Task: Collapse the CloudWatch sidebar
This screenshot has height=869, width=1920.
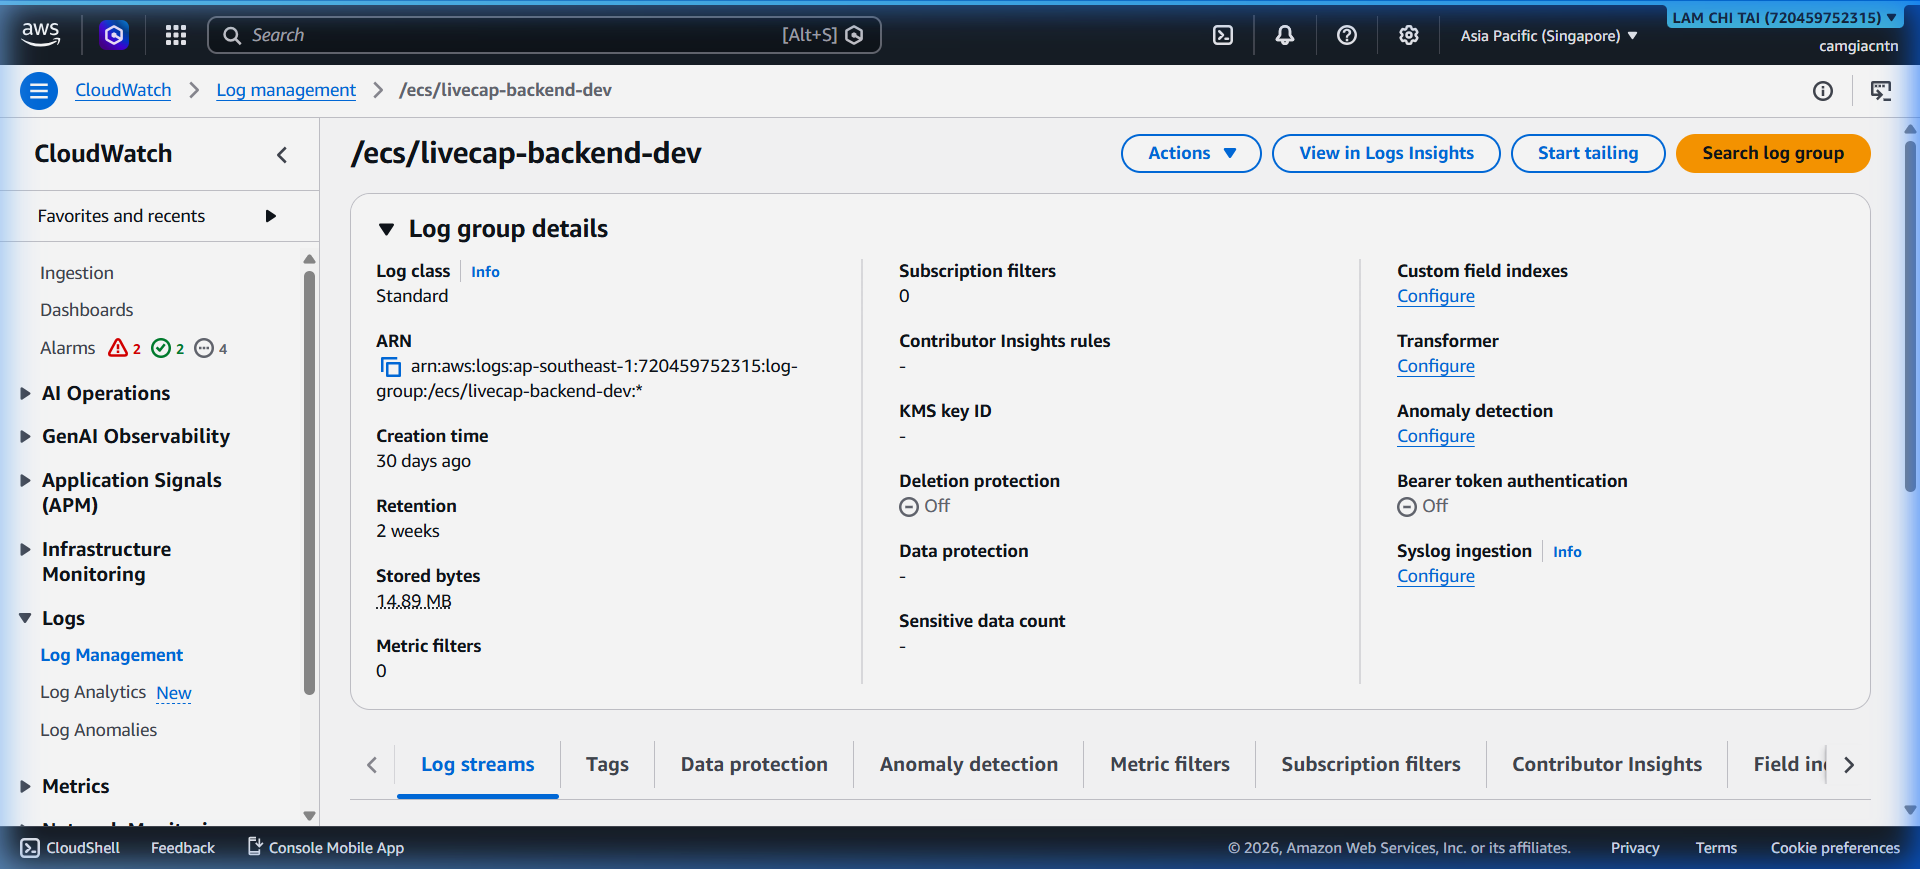Action: (282, 154)
